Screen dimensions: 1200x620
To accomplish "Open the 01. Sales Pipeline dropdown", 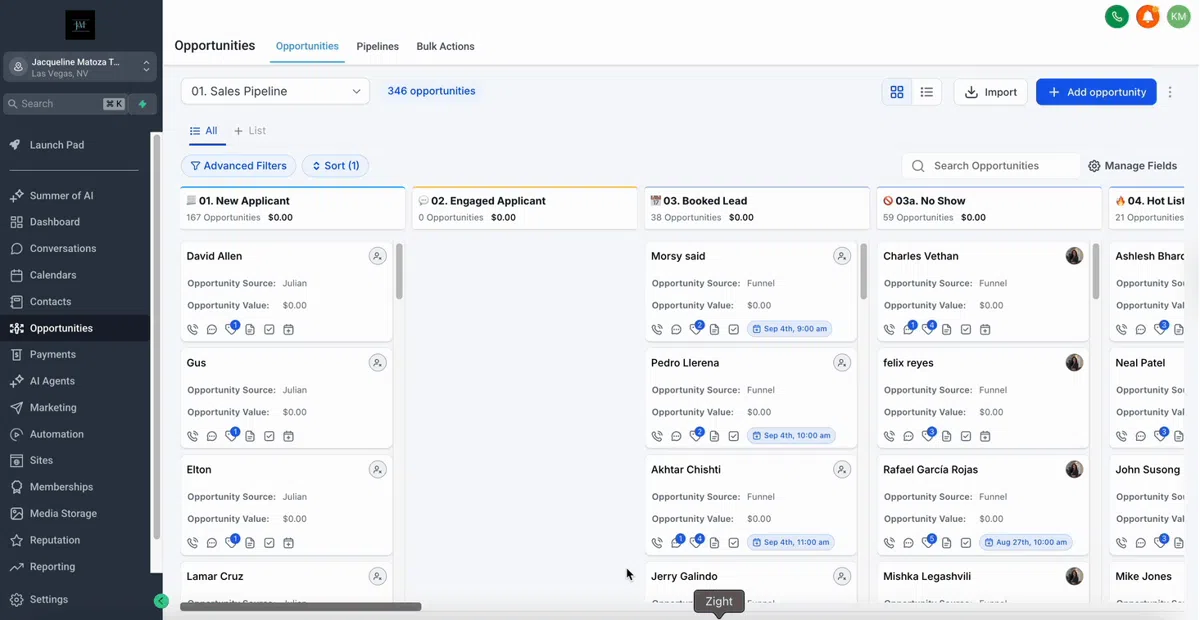I will coord(275,91).
